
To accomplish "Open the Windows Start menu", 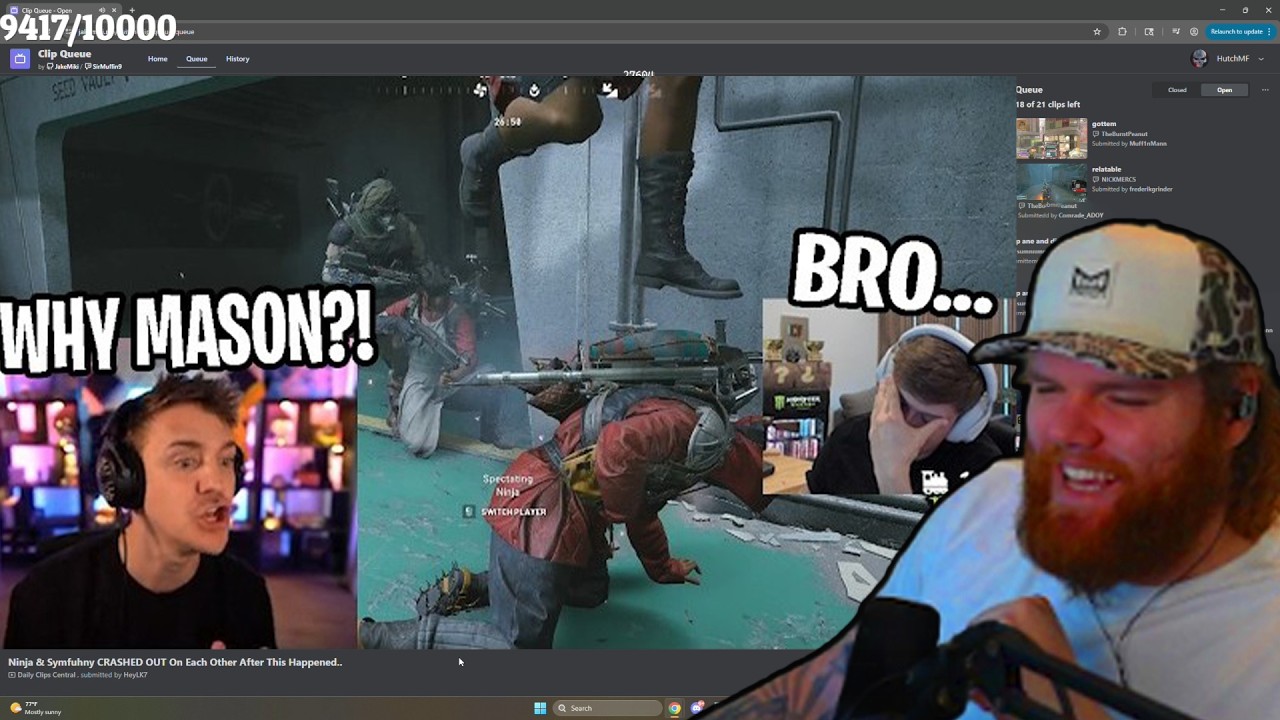I will click(x=540, y=708).
